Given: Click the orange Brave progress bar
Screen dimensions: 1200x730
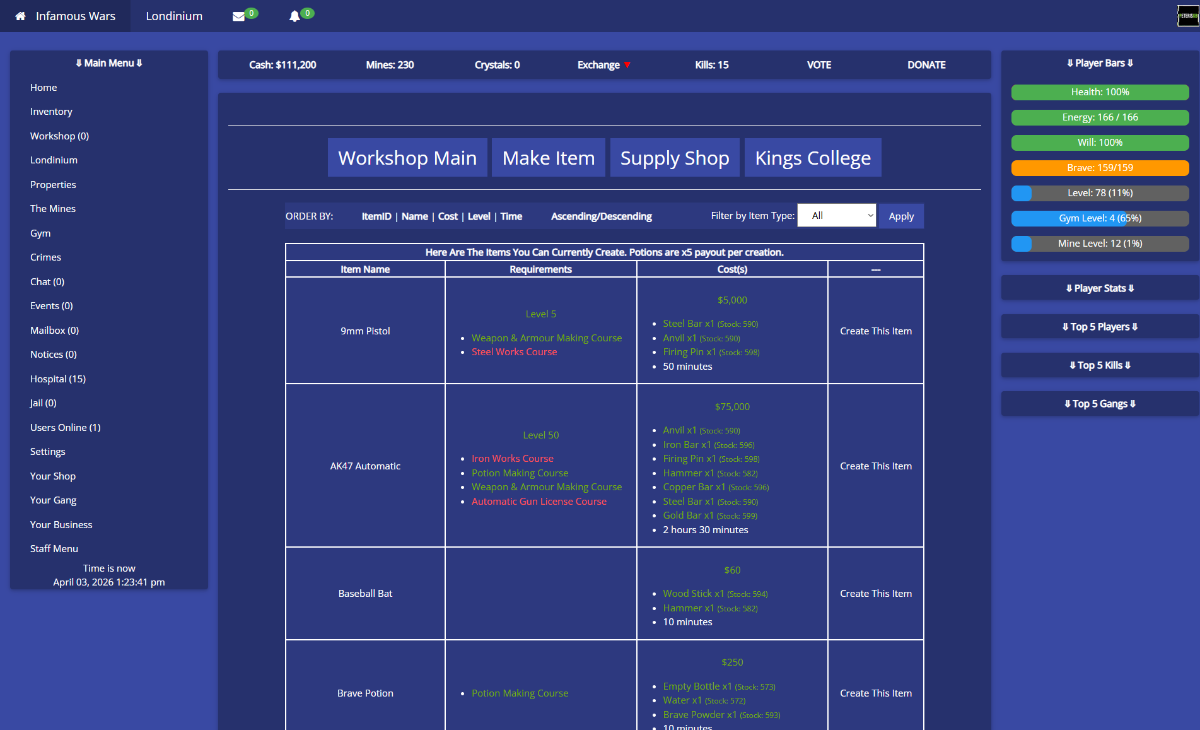Looking at the screenshot, I should (1100, 168).
